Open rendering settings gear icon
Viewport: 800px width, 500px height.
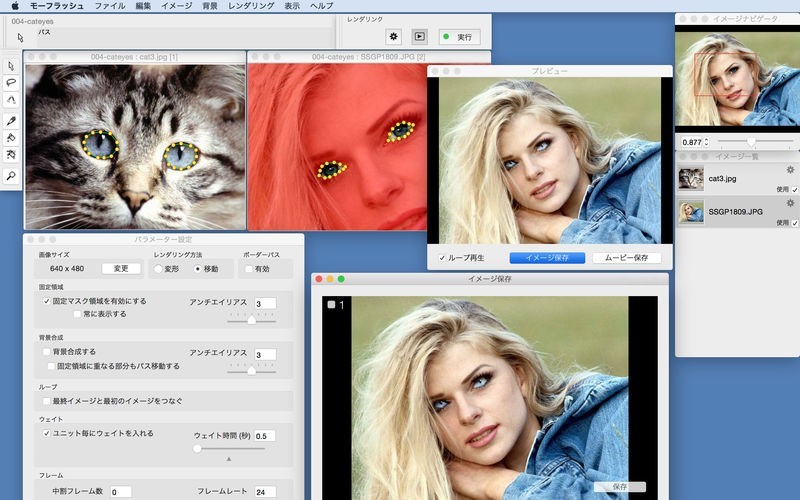click(394, 37)
